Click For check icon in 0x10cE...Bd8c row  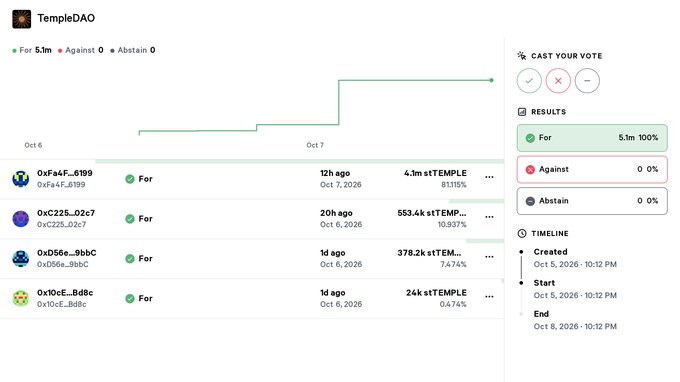pyautogui.click(x=130, y=299)
